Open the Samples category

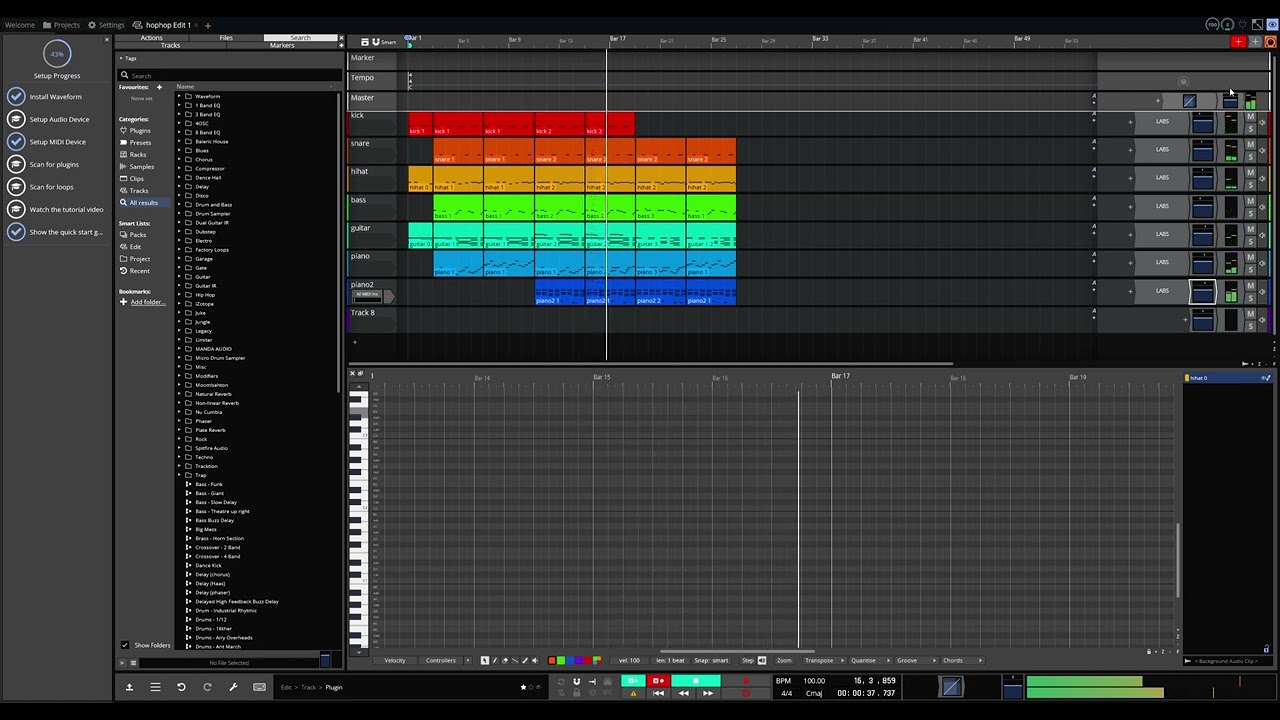pyautogui.click(x=141, y=167)
